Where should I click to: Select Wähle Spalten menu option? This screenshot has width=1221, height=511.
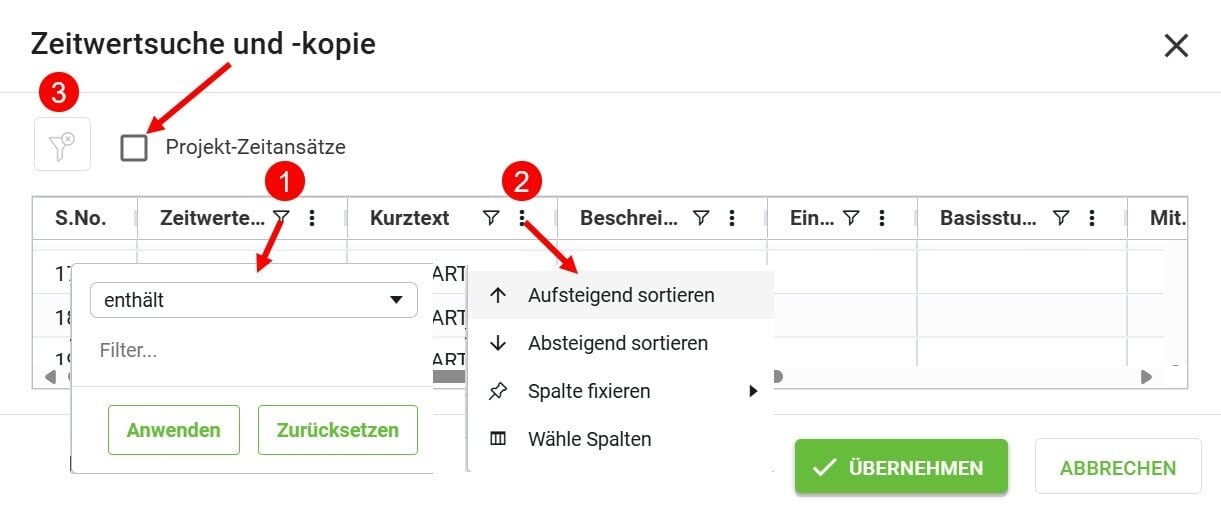[x=589, y=439]
